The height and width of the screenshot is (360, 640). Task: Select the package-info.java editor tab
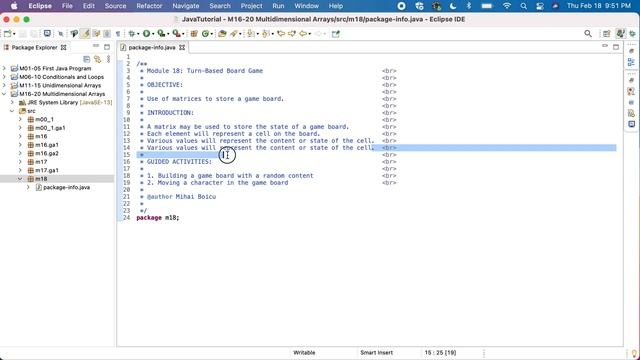coord(151,47)
